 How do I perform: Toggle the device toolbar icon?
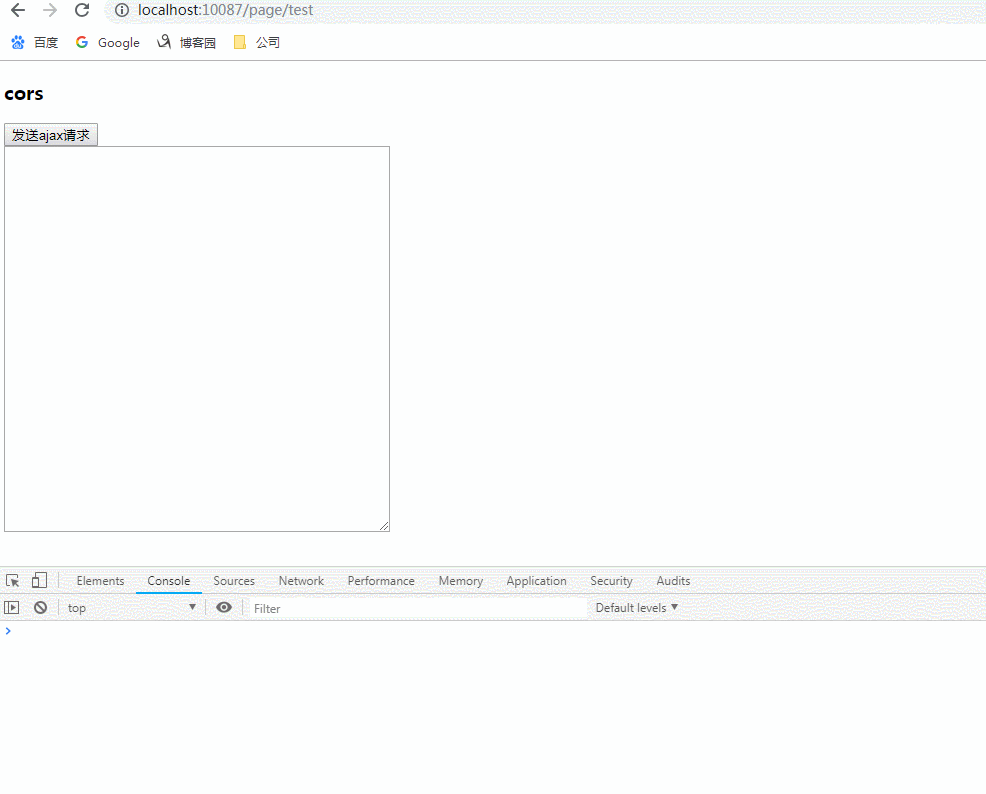(x=39, y=580)
